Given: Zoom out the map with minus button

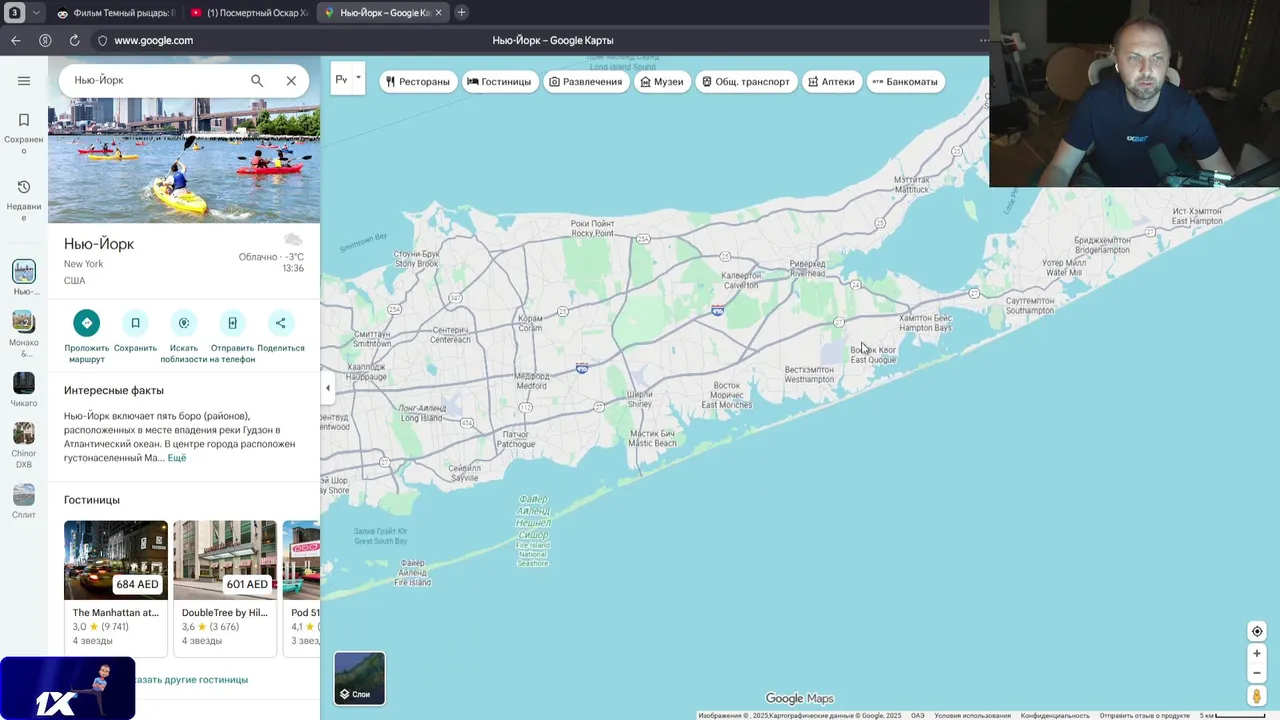Looking at the screenshot, I should [x=1257, y=673].
